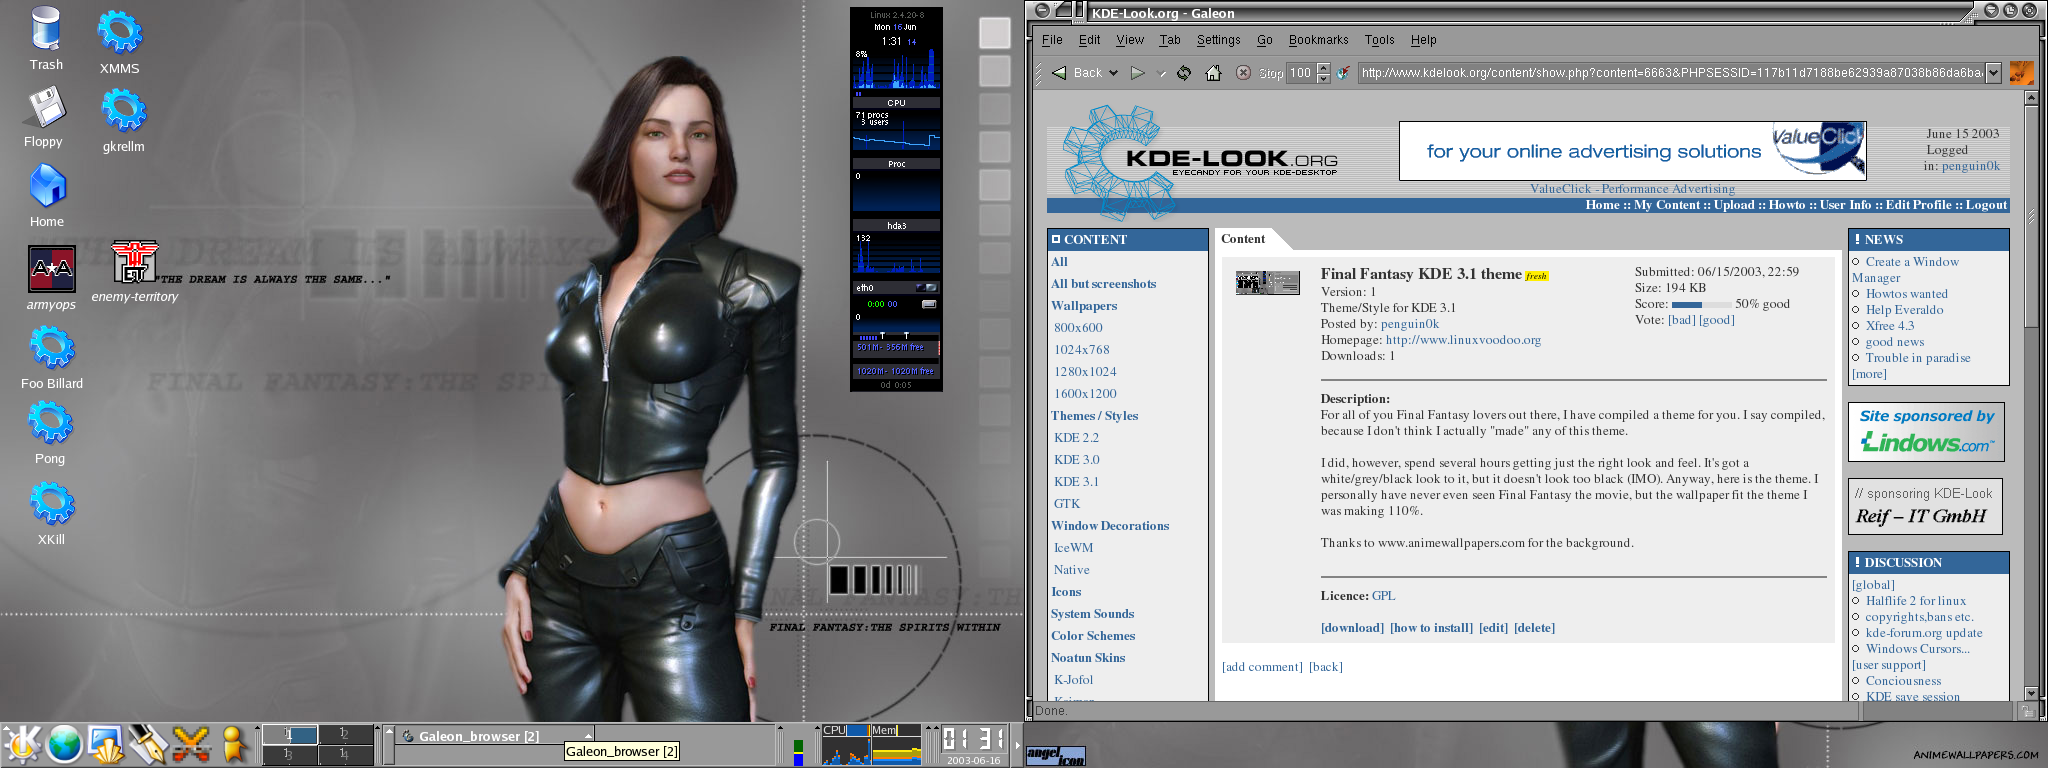Image resolution: width=2048 pixels, height=768 pixels.
Task: Vote [good] for the theme
Action: coord(1717,320)
